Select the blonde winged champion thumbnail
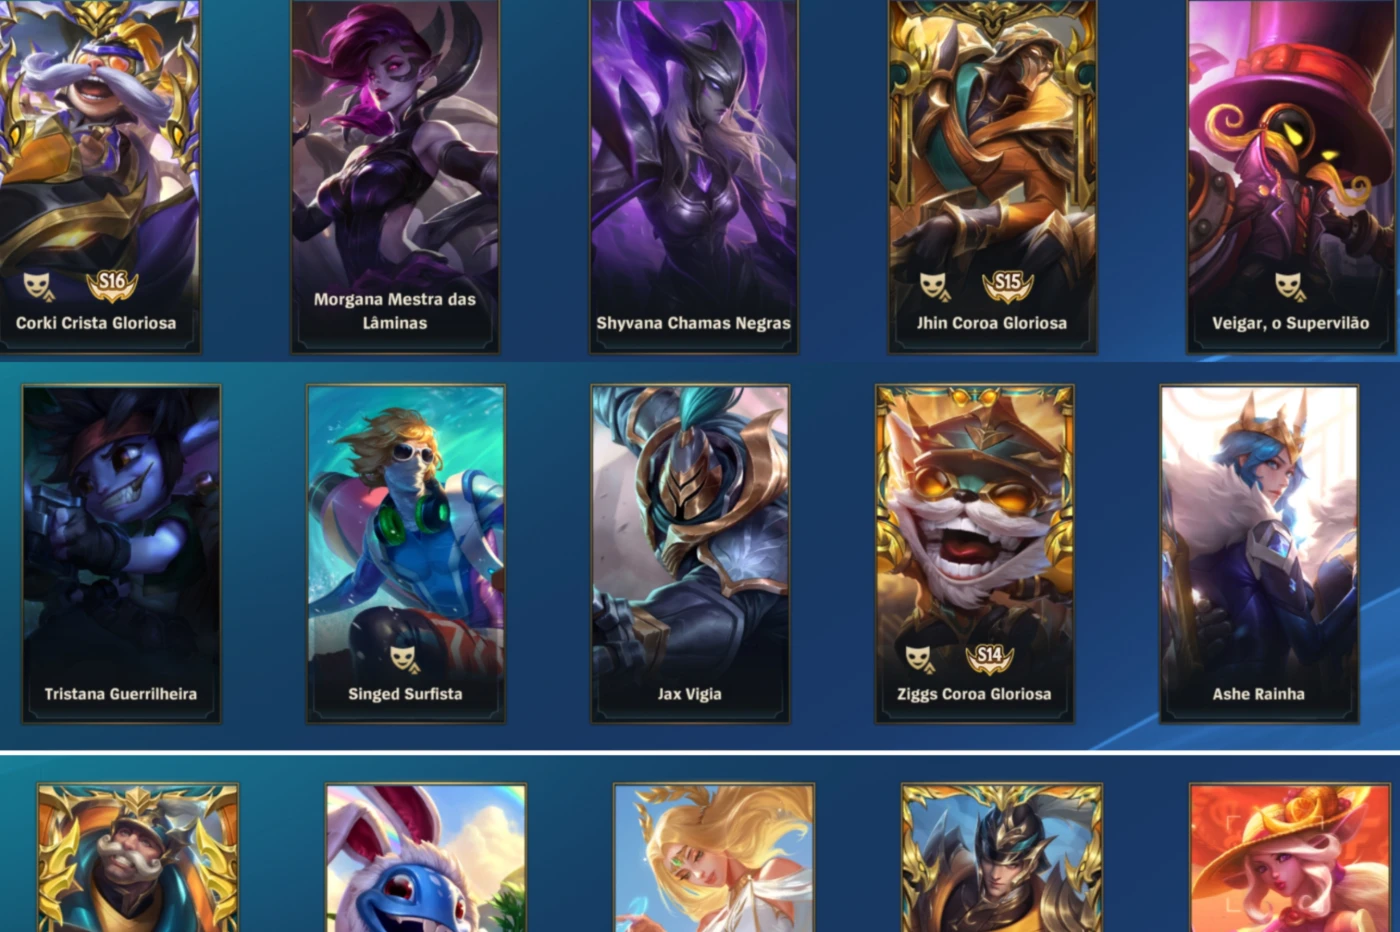This screenshot has width=1400, height=932. click(714, 858)
